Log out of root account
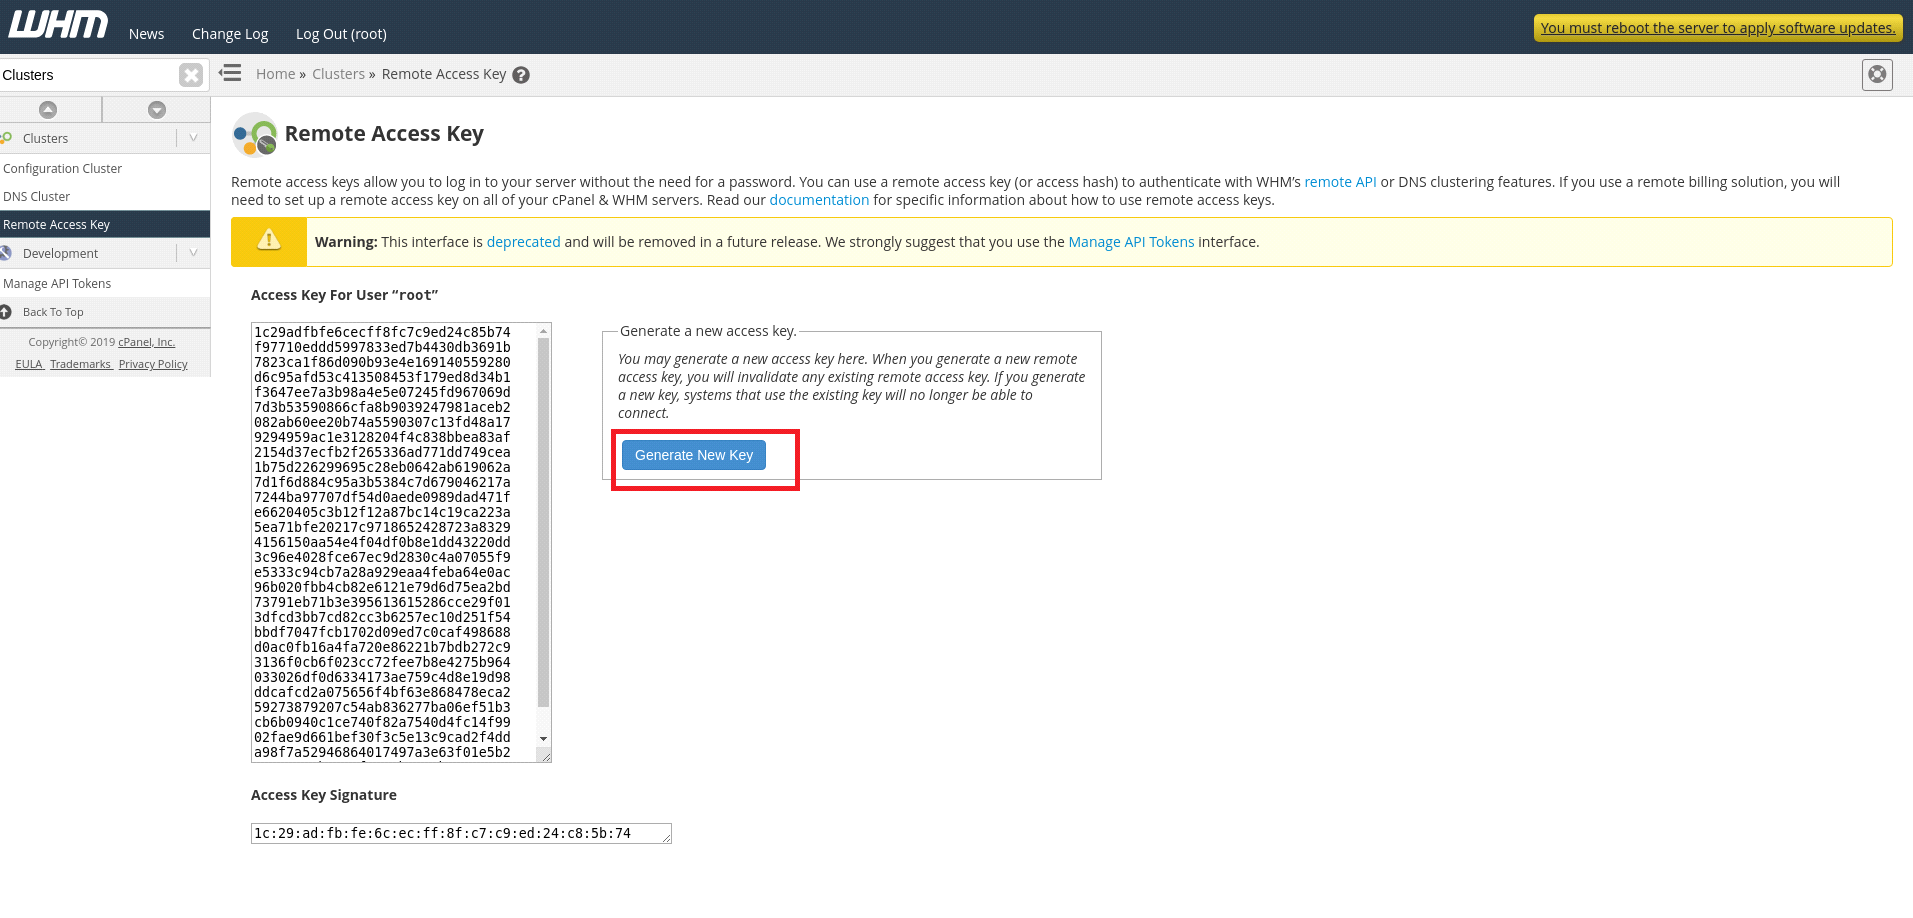This screenshot has height=918, width=1913. 341,34
